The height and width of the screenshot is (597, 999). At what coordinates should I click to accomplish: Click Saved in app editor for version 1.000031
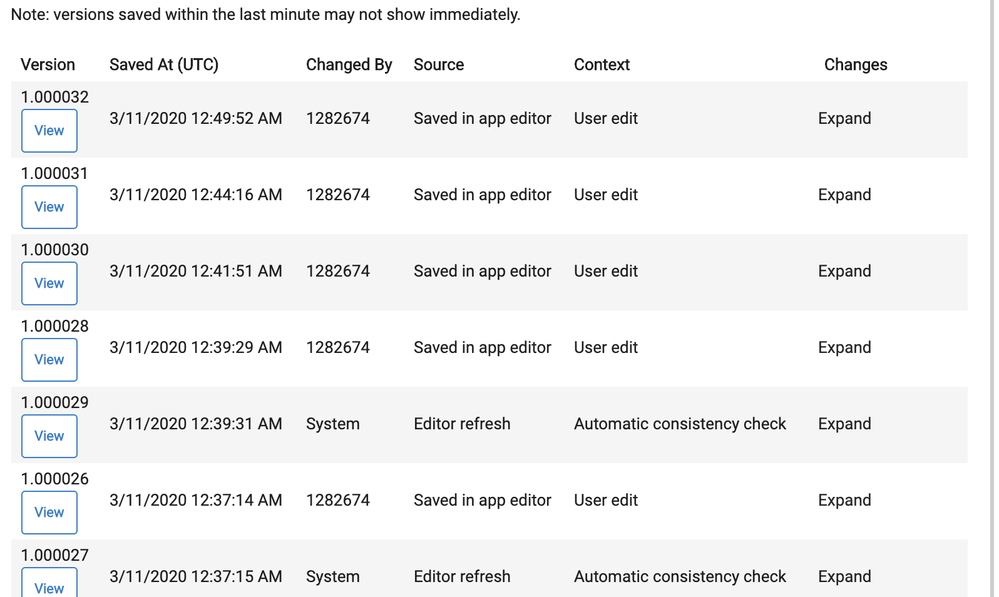[x=482, y=195]
